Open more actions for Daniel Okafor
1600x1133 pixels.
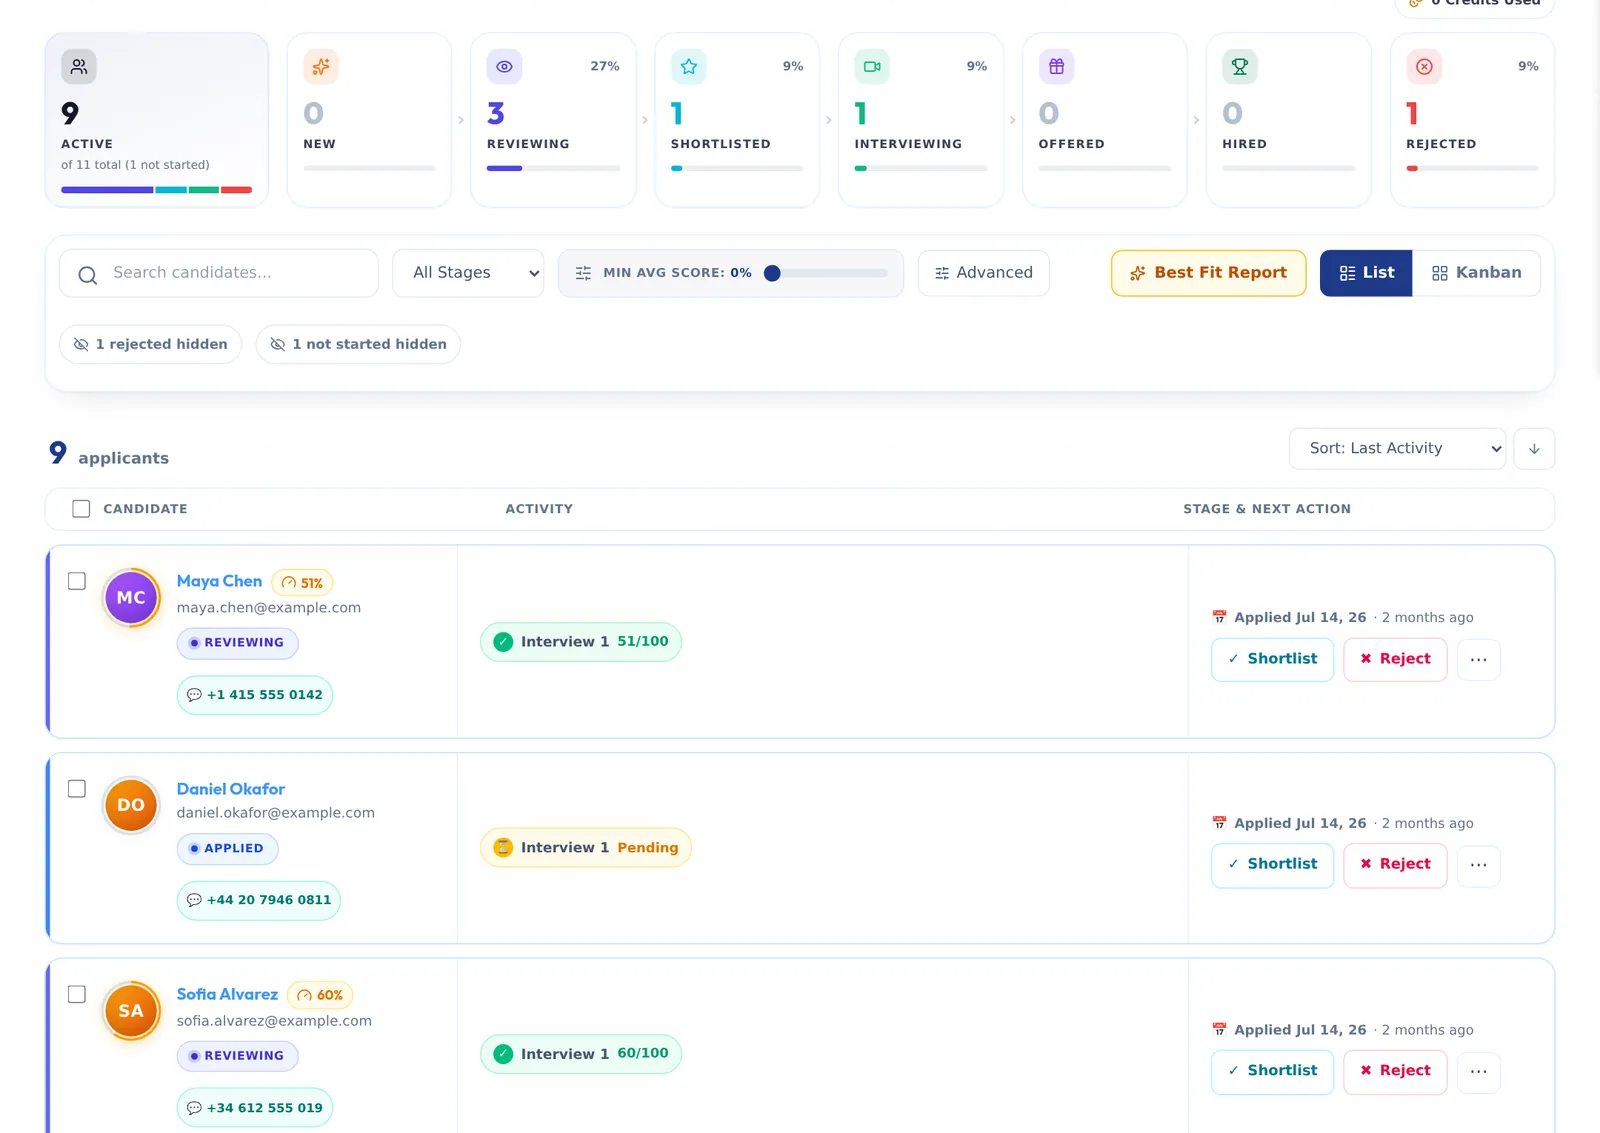(x=1479, y=865)
